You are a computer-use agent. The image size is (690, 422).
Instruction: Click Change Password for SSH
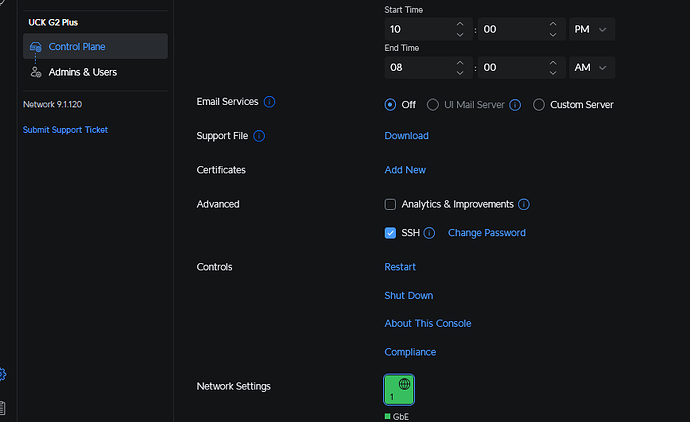click(487, 233)
